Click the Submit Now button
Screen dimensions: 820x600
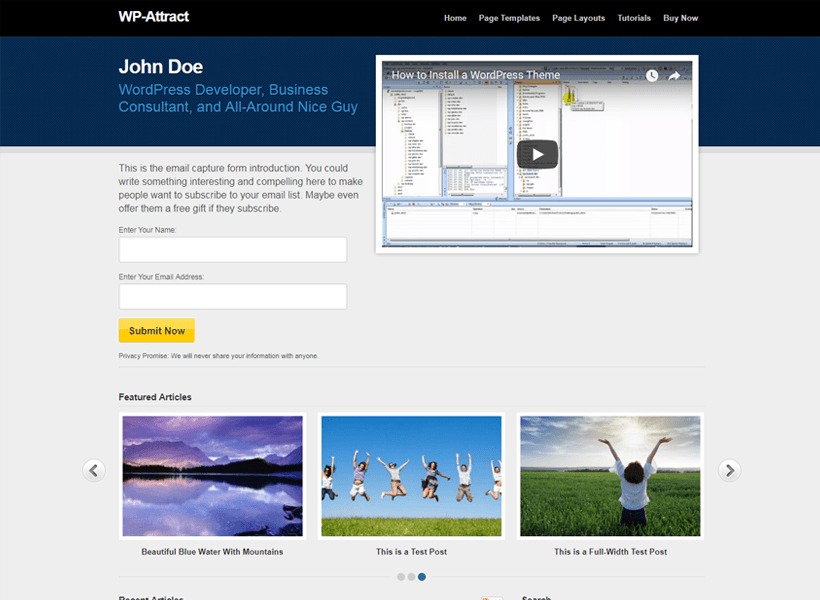[x=157, y=331]
